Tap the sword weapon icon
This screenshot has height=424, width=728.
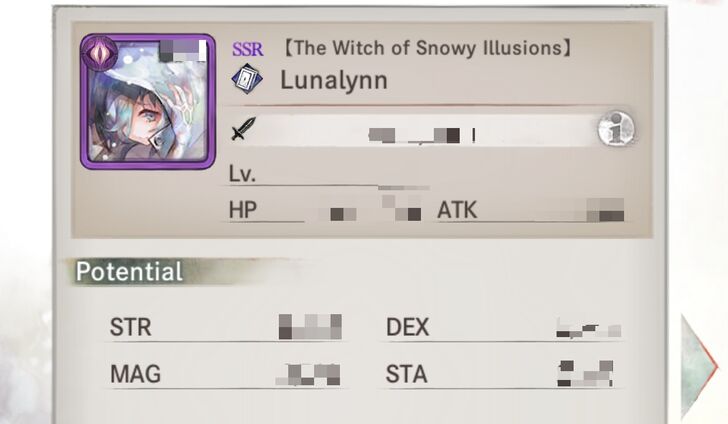(243, 129)
